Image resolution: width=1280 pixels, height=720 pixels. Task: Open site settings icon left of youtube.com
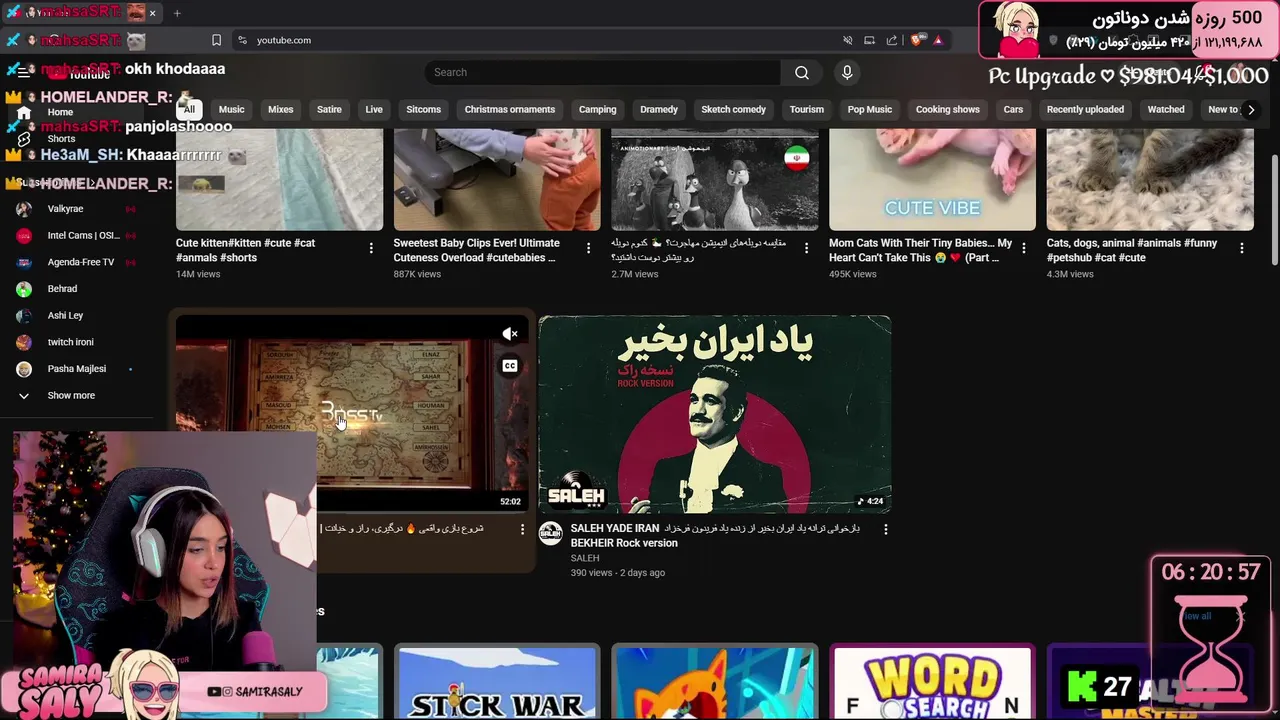(242, 40)
